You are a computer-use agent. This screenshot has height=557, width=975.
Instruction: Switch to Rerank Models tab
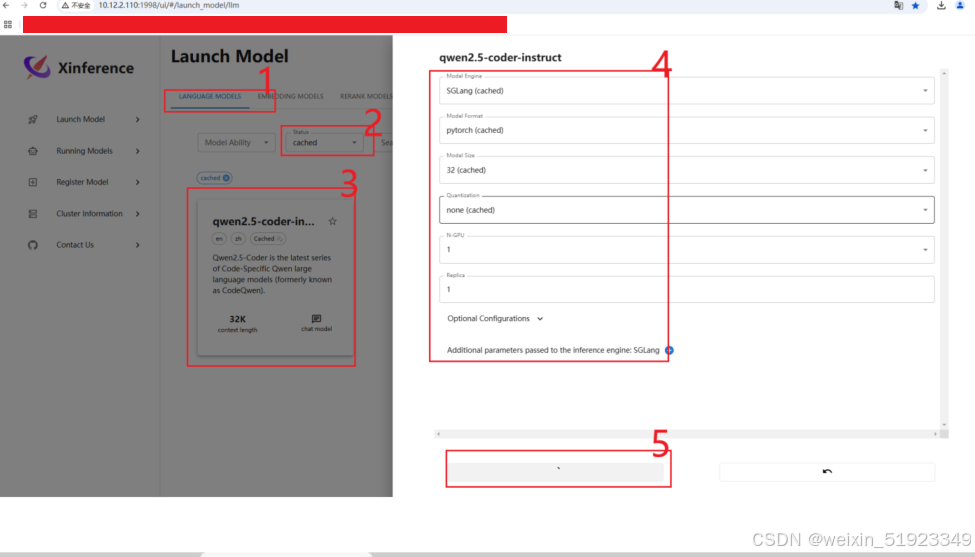tap(366, 96)
